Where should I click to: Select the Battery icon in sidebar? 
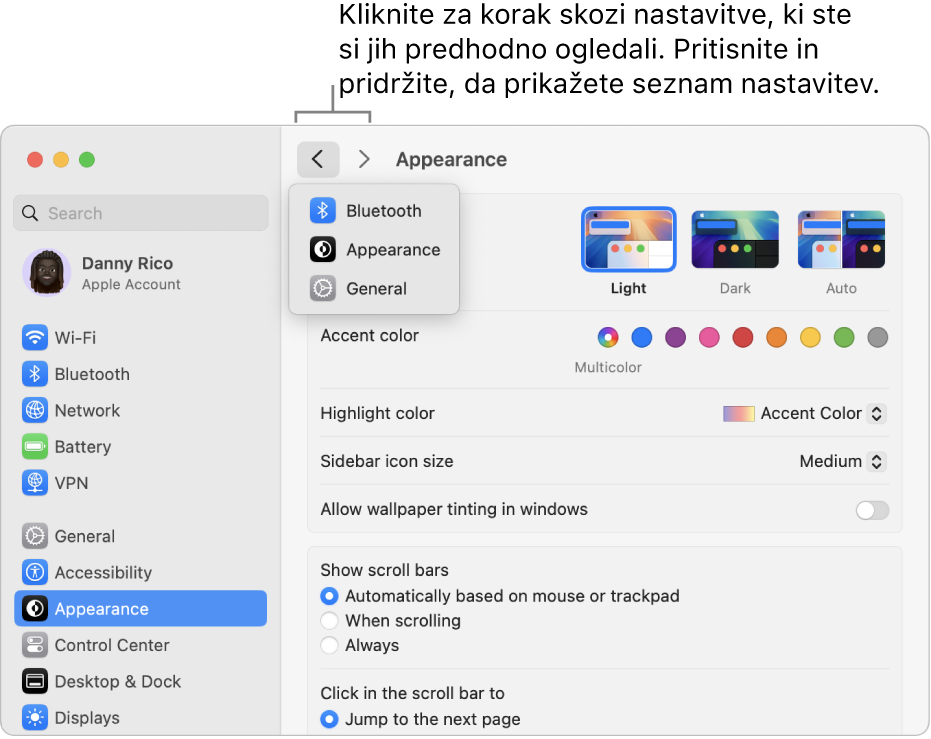(35, 446)
